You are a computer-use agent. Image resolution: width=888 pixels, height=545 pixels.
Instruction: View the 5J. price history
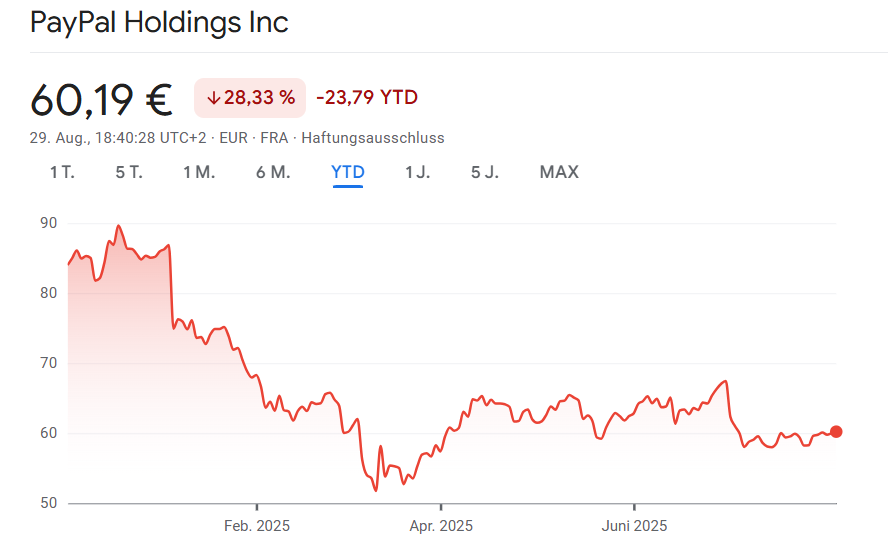(485, 172)
